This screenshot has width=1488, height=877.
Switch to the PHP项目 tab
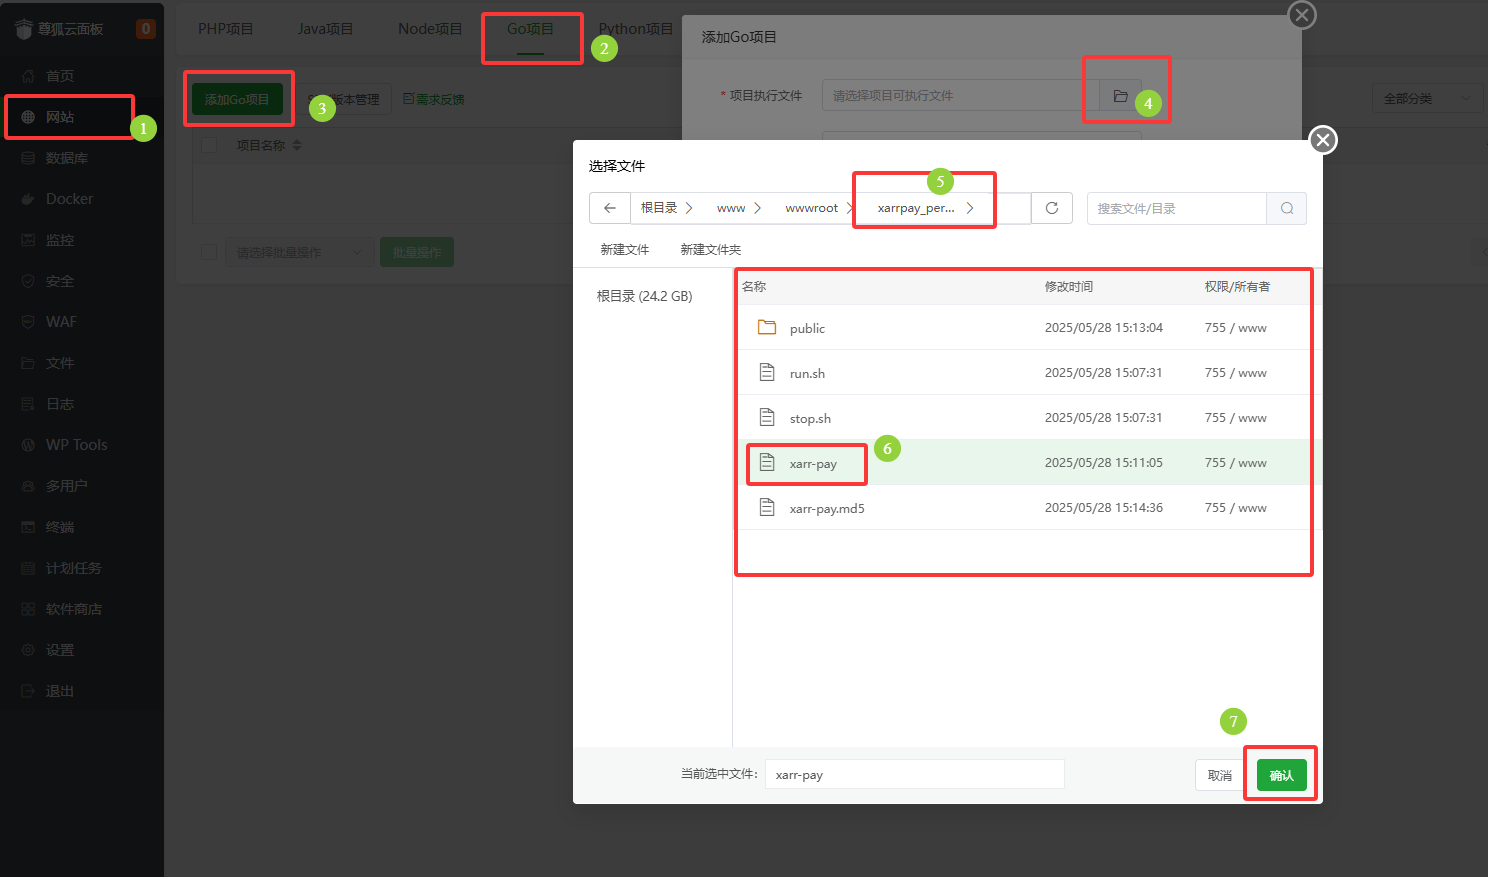225,29
